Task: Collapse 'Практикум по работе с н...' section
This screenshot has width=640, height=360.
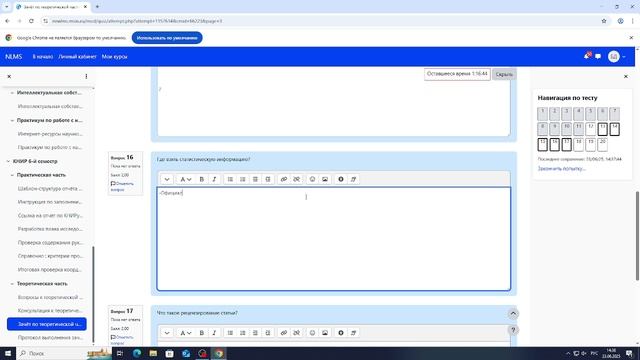Action: tap(12, 120)
